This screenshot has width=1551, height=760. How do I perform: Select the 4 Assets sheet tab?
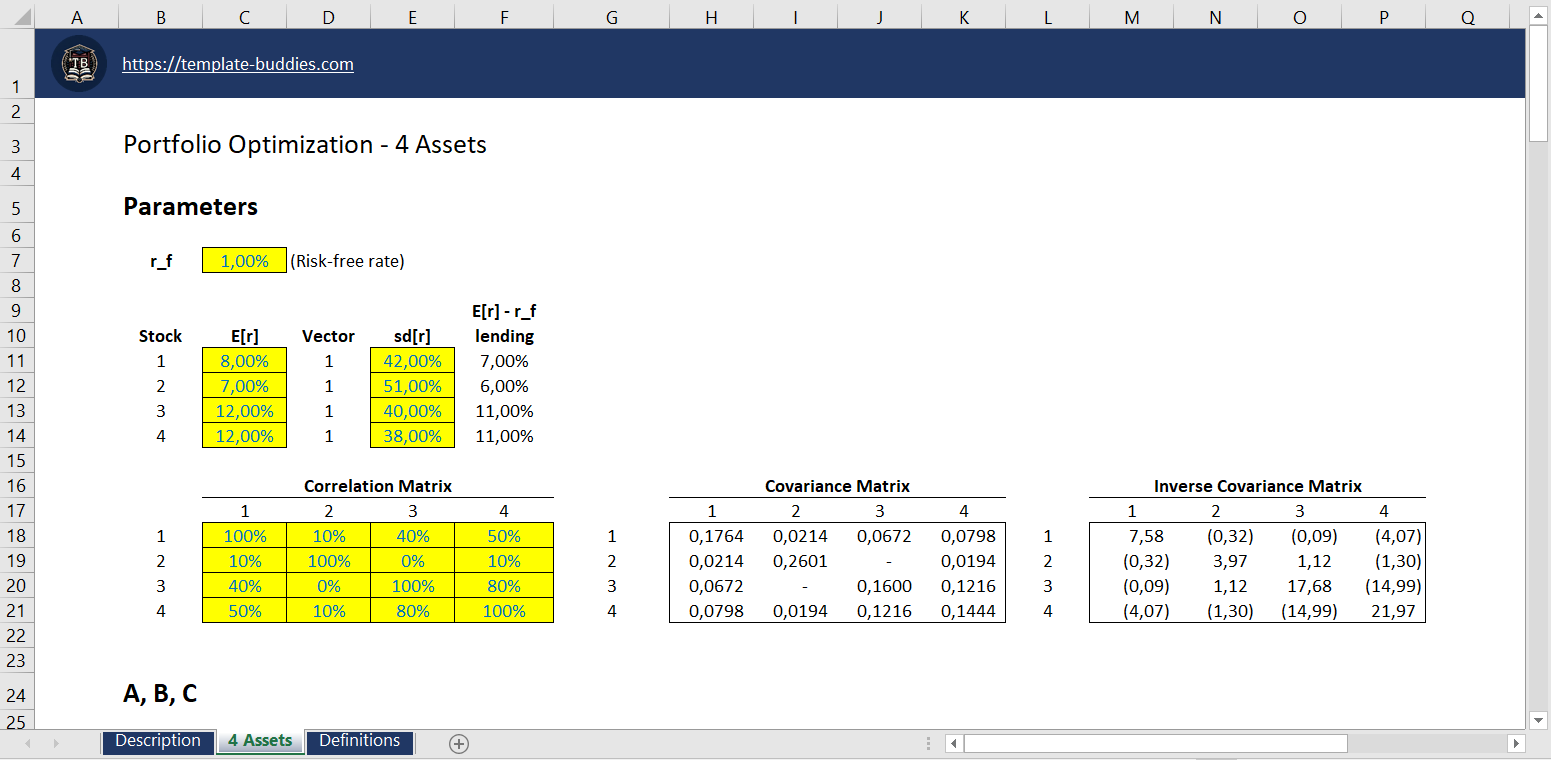[259, 742]
